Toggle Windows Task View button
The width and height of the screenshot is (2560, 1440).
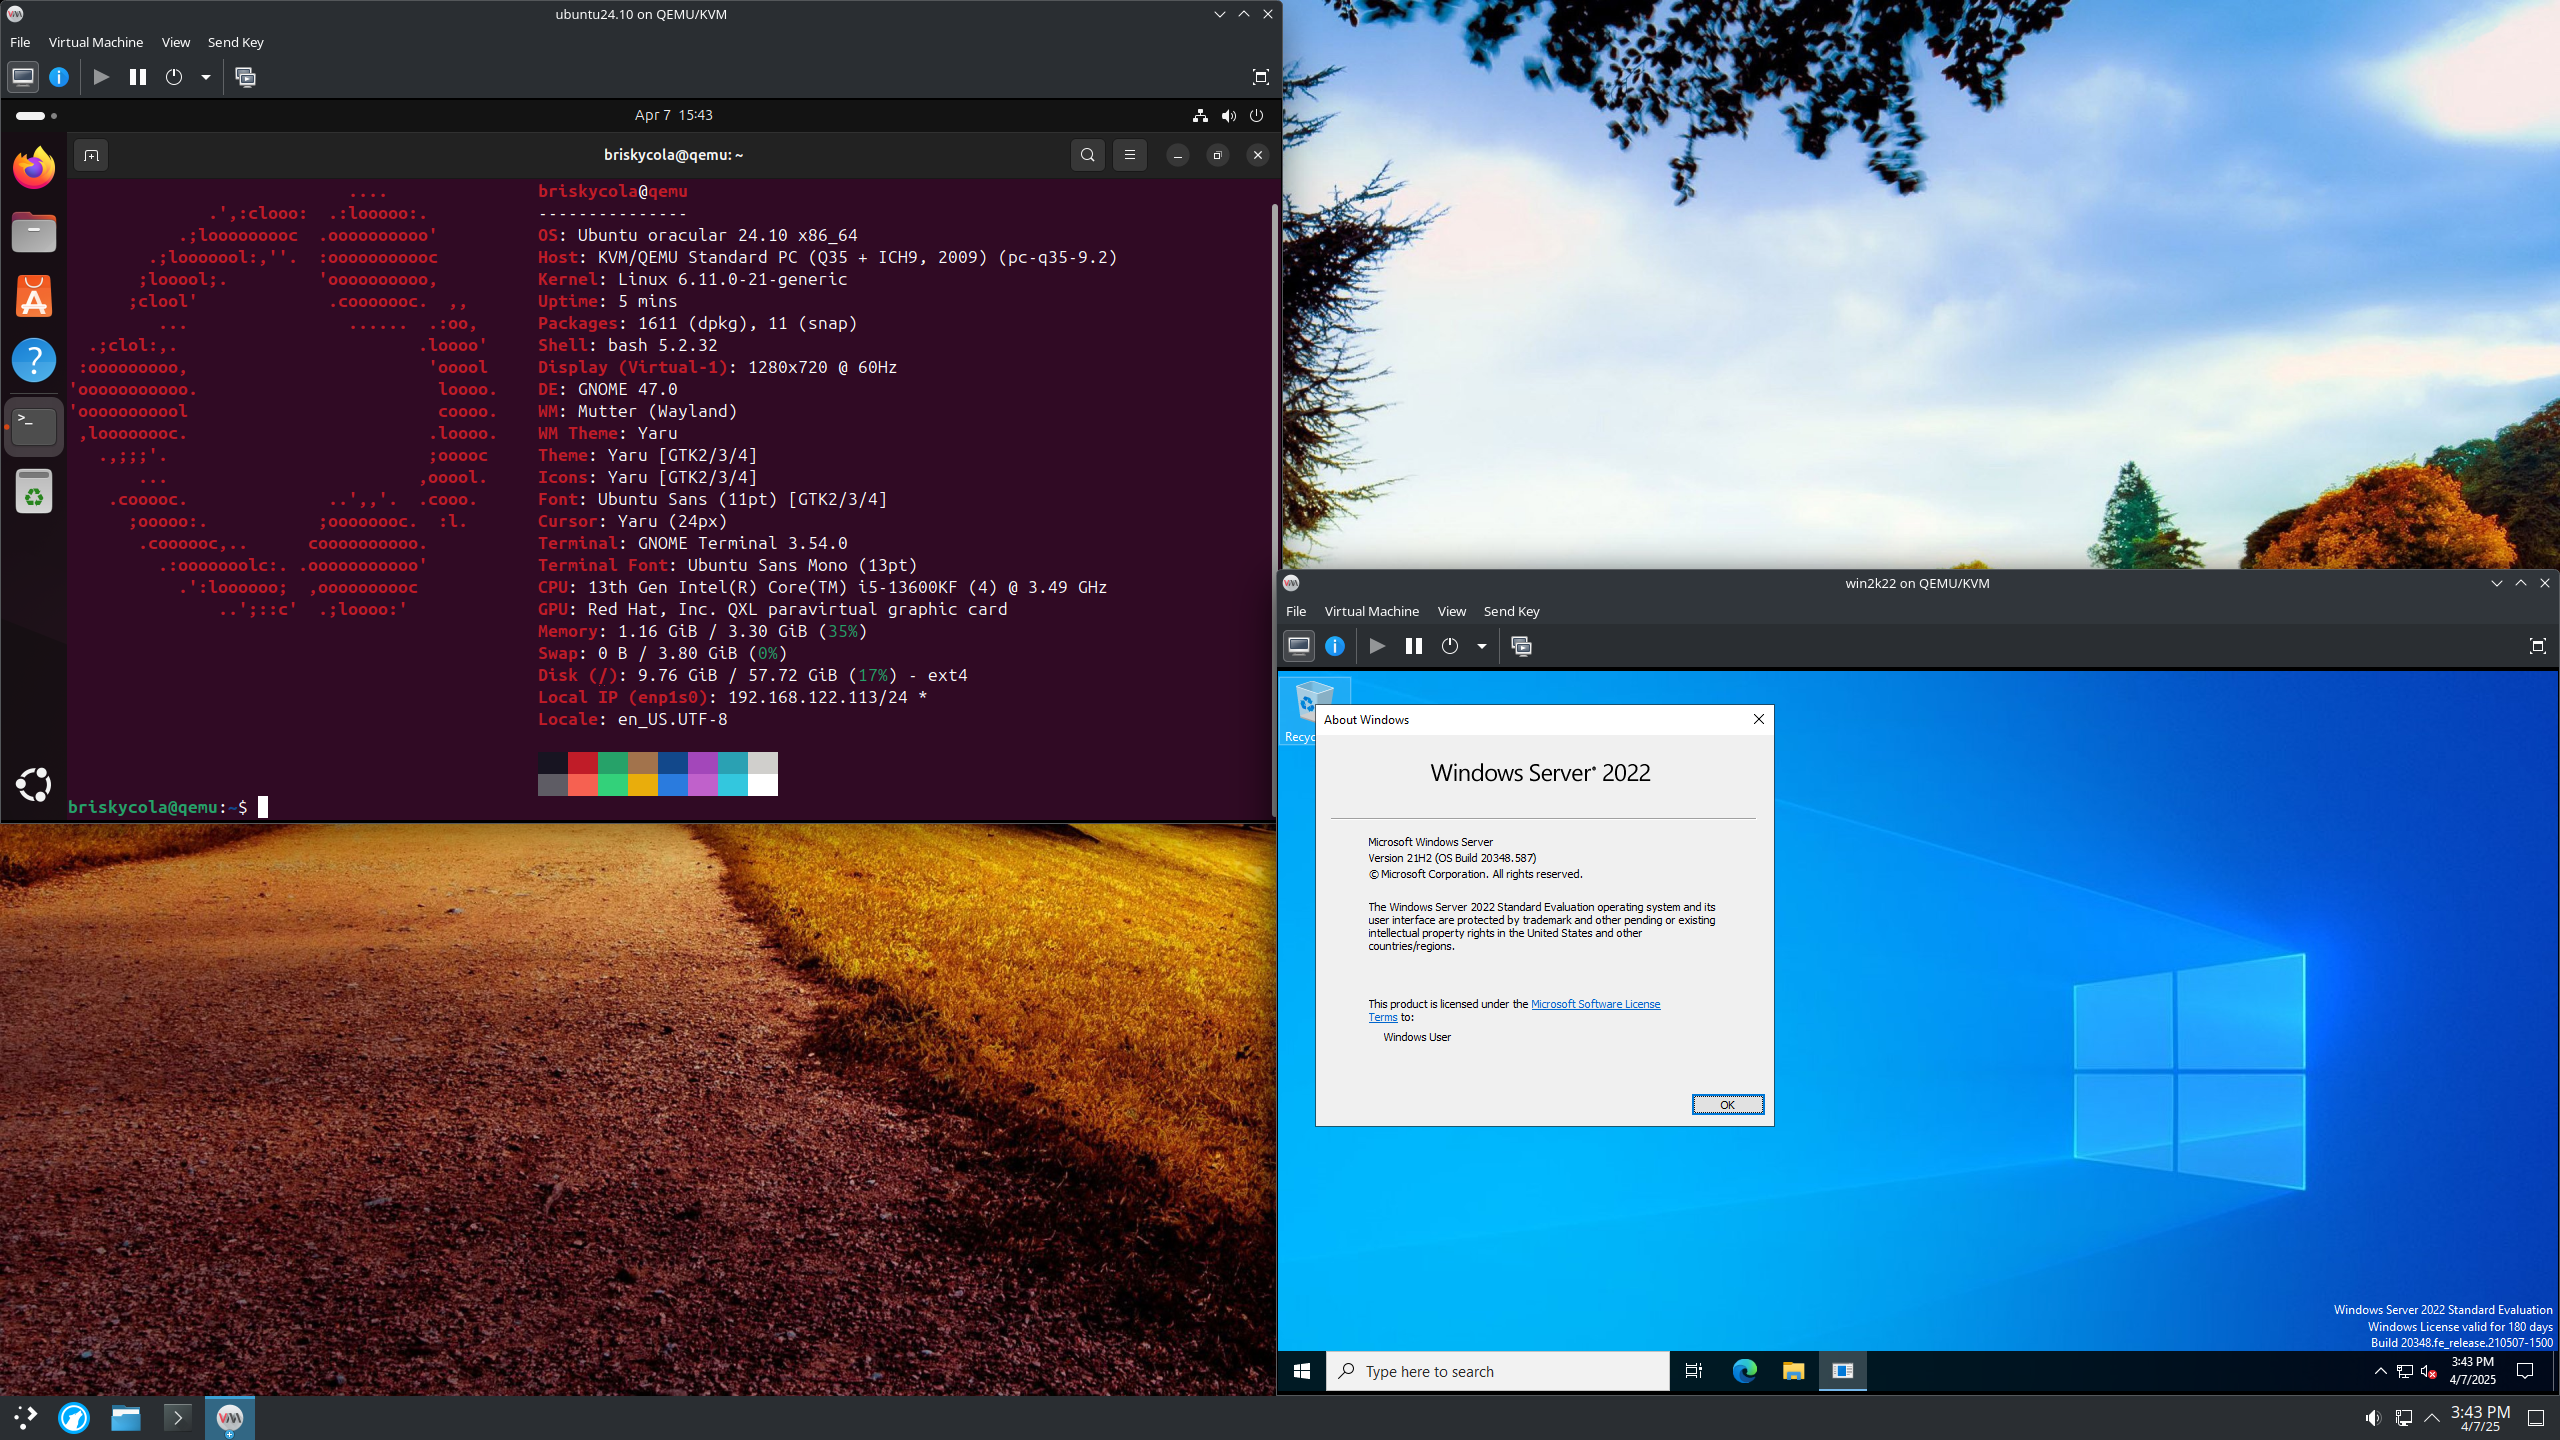1693,1371
